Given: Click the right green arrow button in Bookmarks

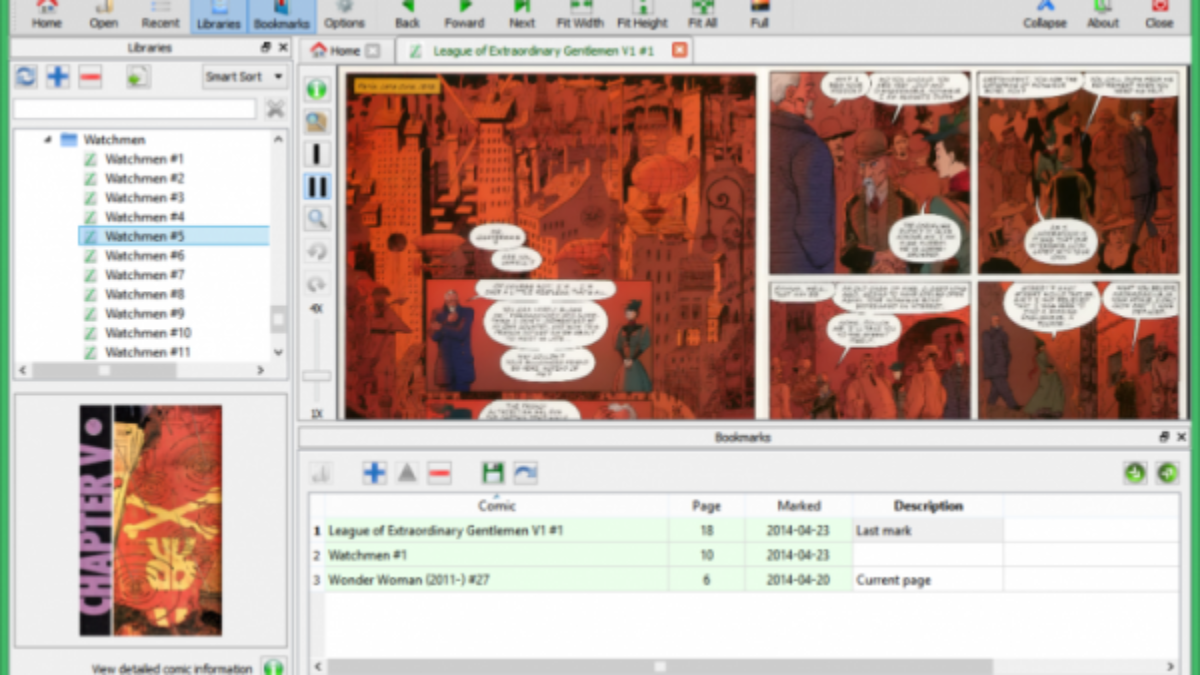Looking at the screenshot, I should [x=1167, y=473].
